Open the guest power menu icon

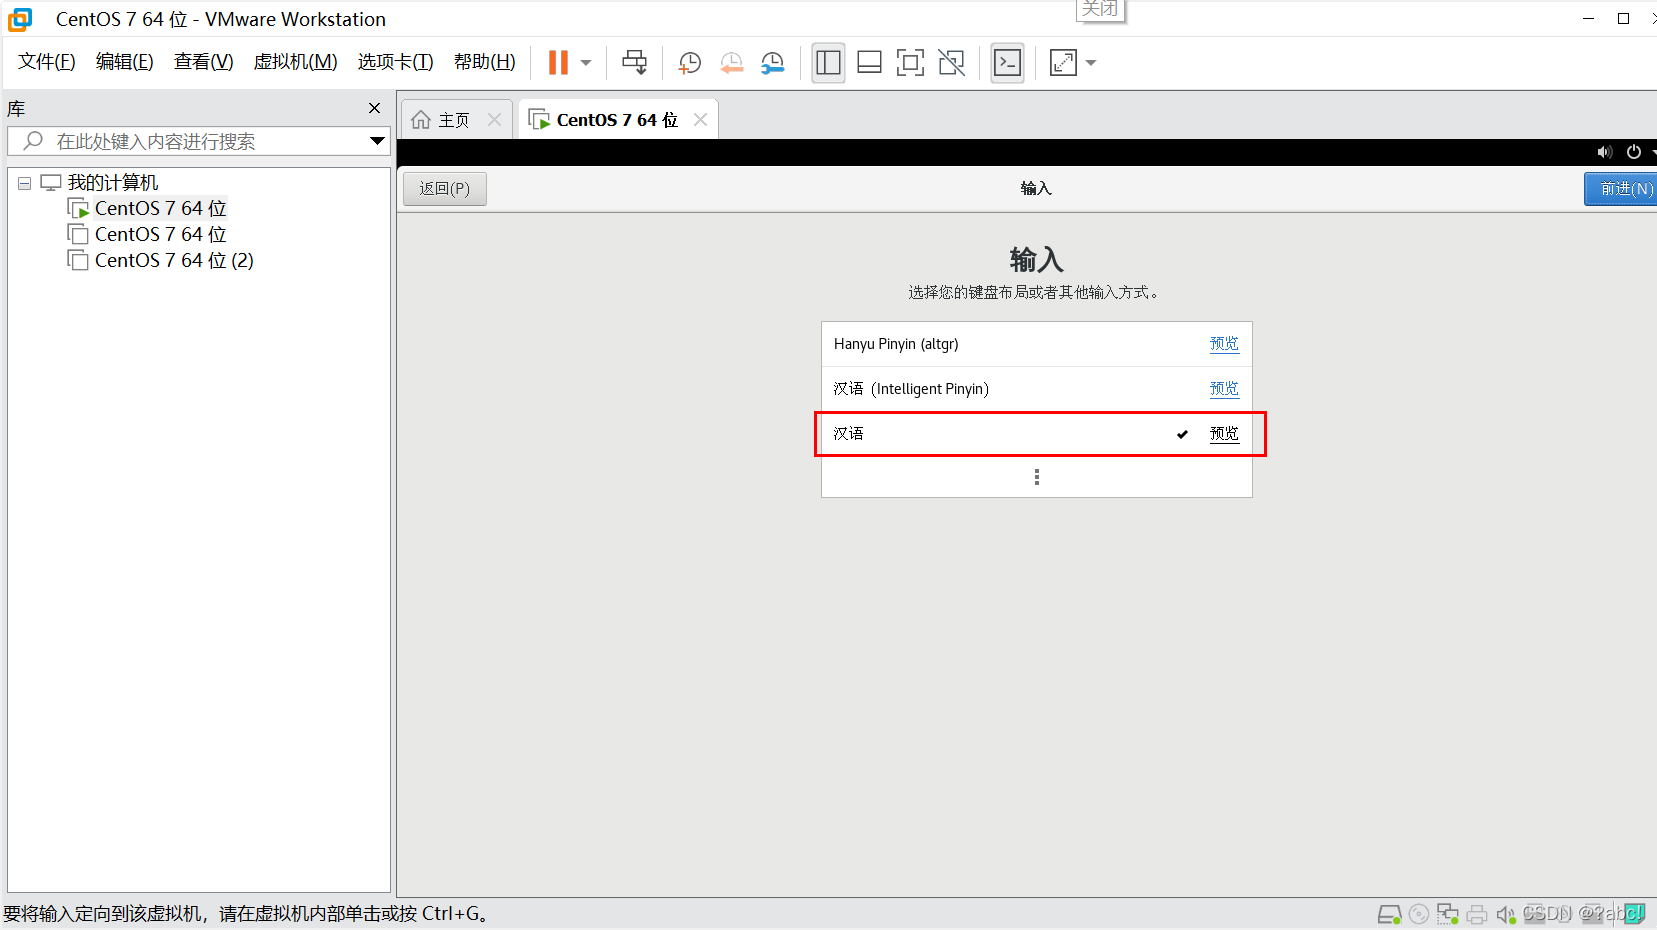click(1634, 152)
